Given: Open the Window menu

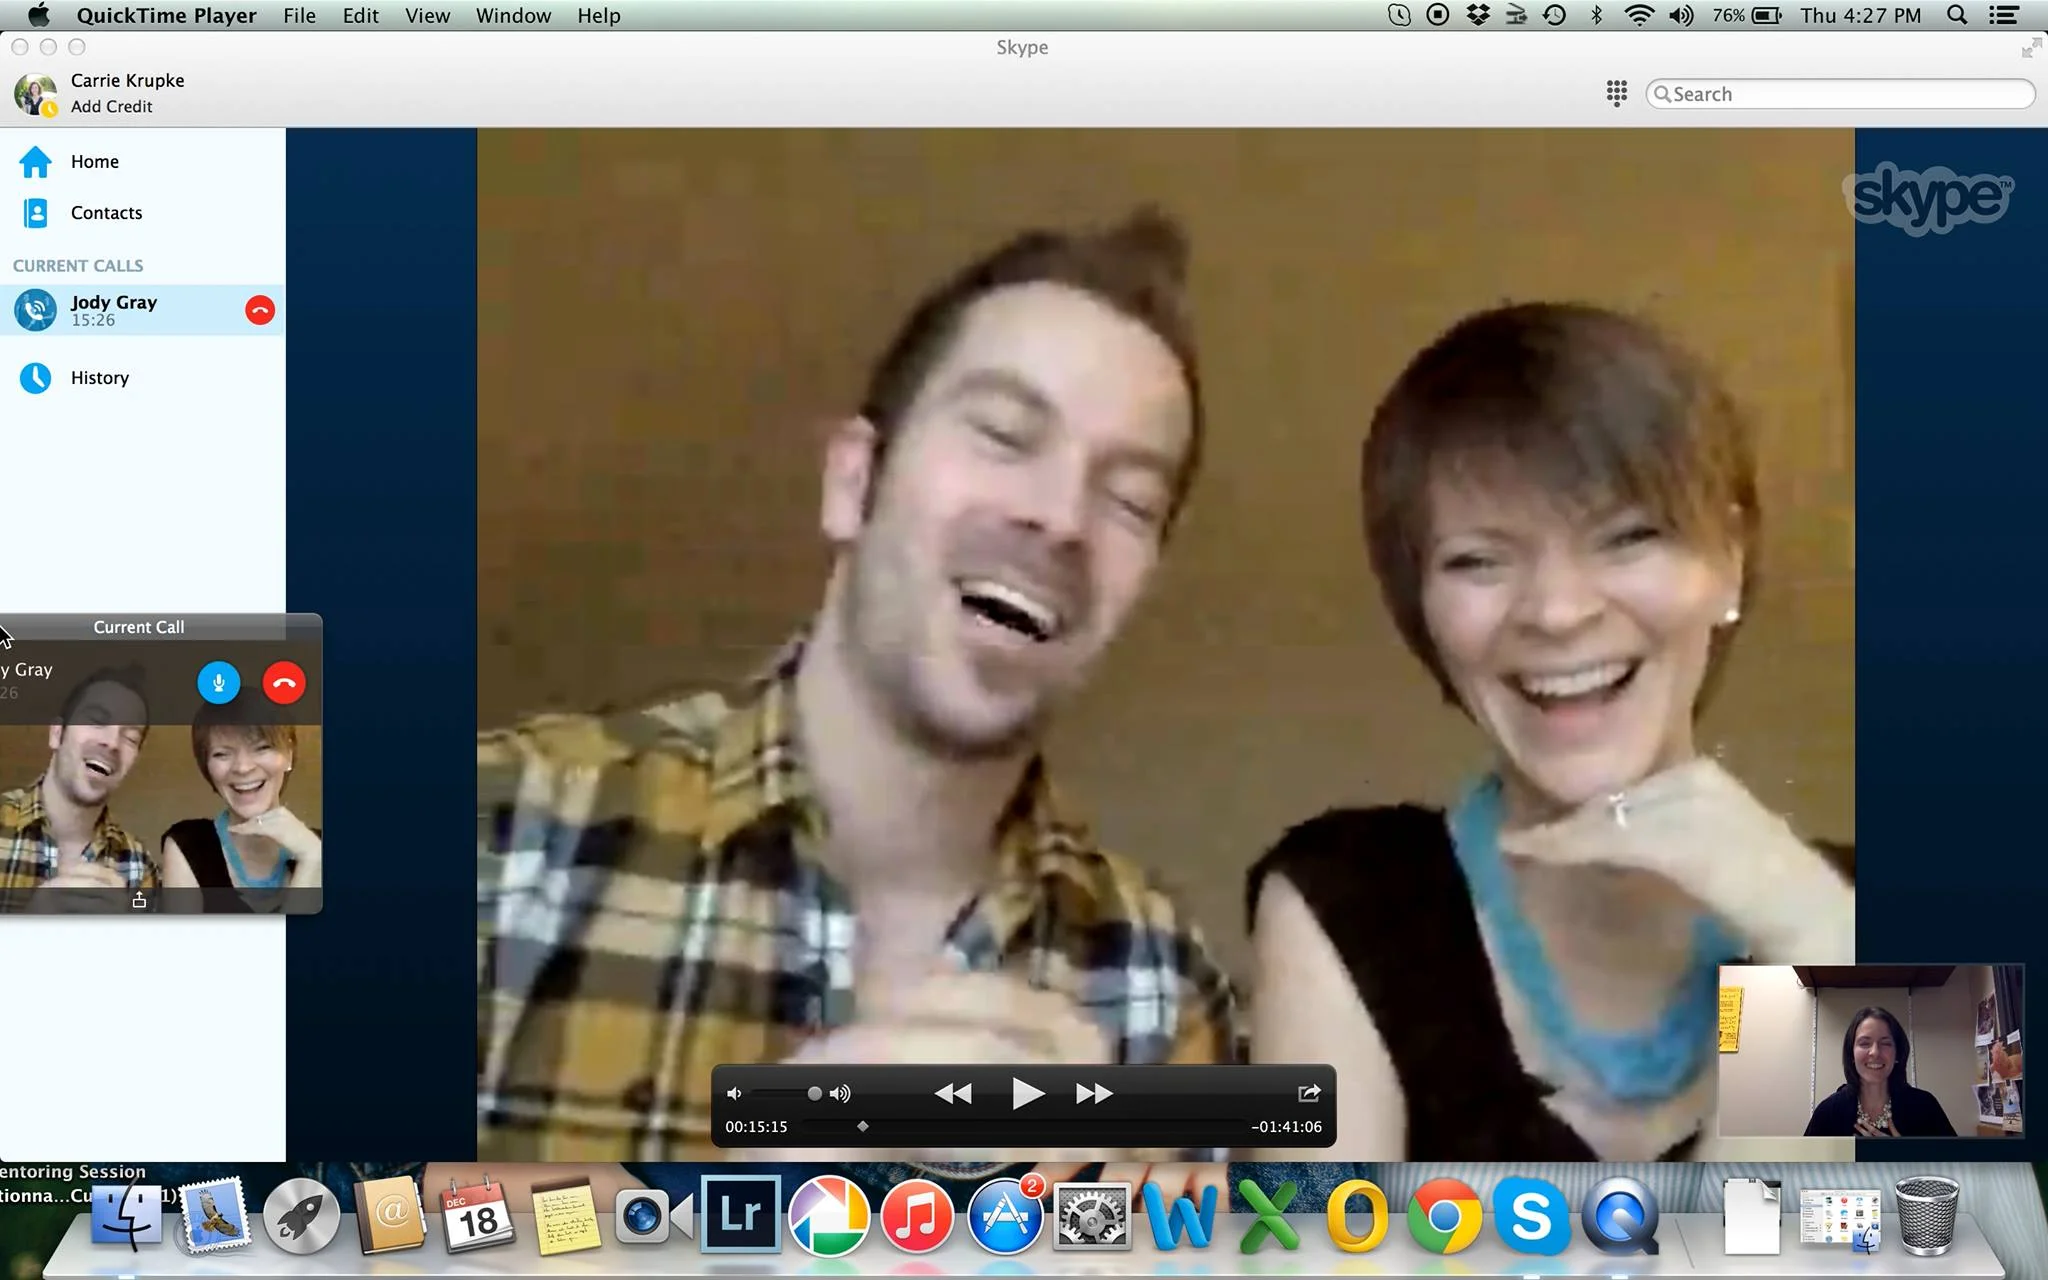Looking at the screenshot, I should (x=513, y=15).
